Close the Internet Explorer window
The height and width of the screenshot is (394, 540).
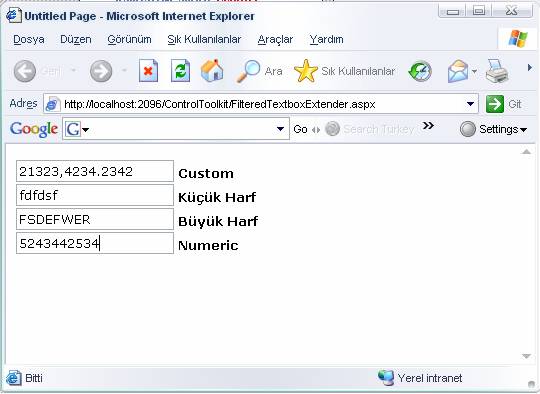pyautogui.click(x=512, y=11)
